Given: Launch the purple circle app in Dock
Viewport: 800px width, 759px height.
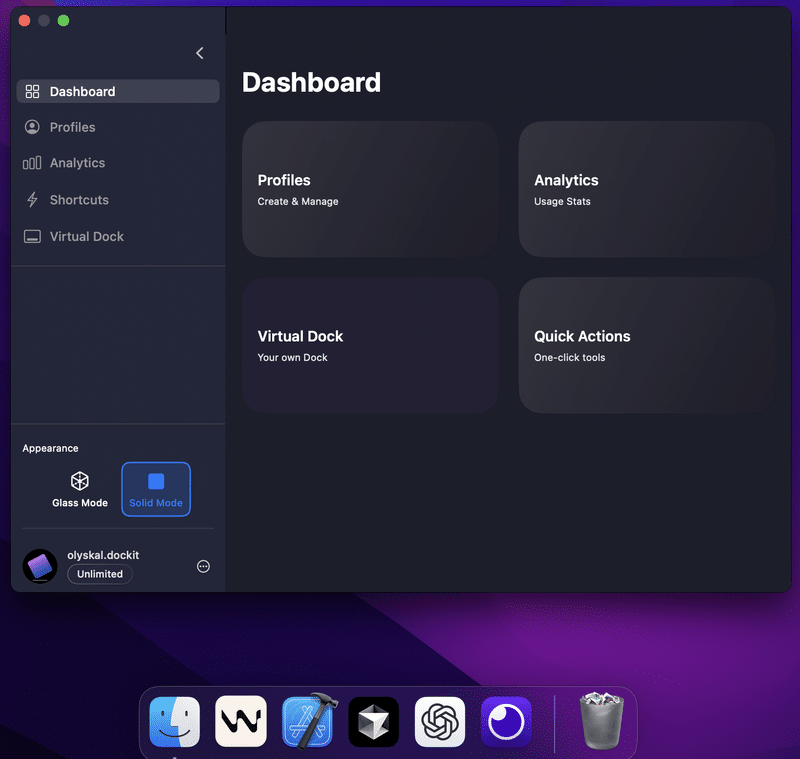Looking at the screenshot, I should [x=506, y=722].
